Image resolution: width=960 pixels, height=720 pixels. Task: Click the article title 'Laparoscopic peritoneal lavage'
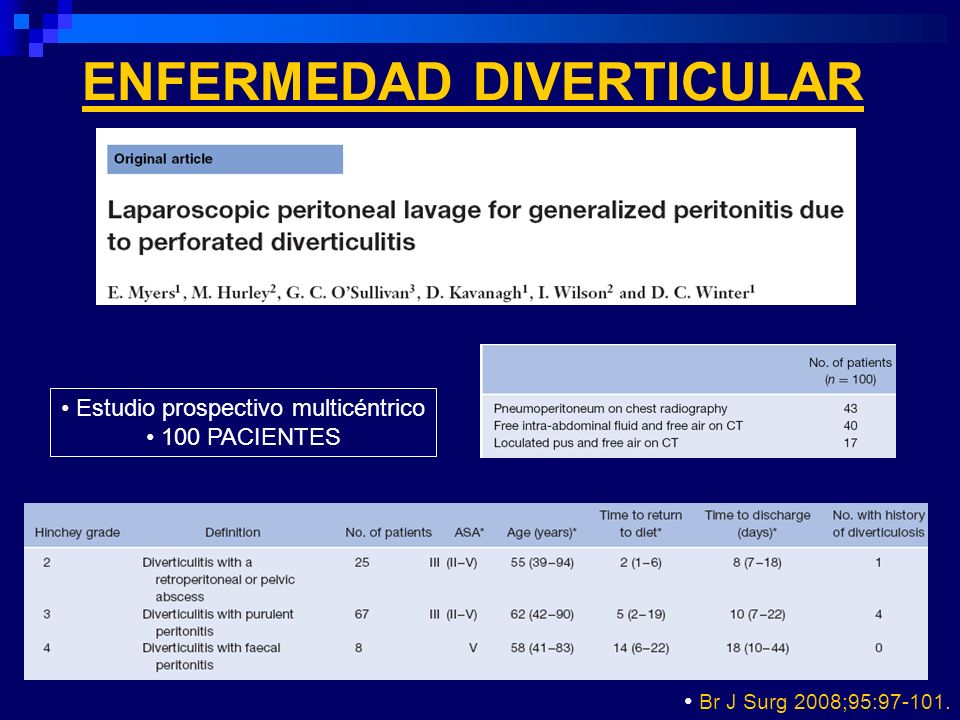click(475, 226)
